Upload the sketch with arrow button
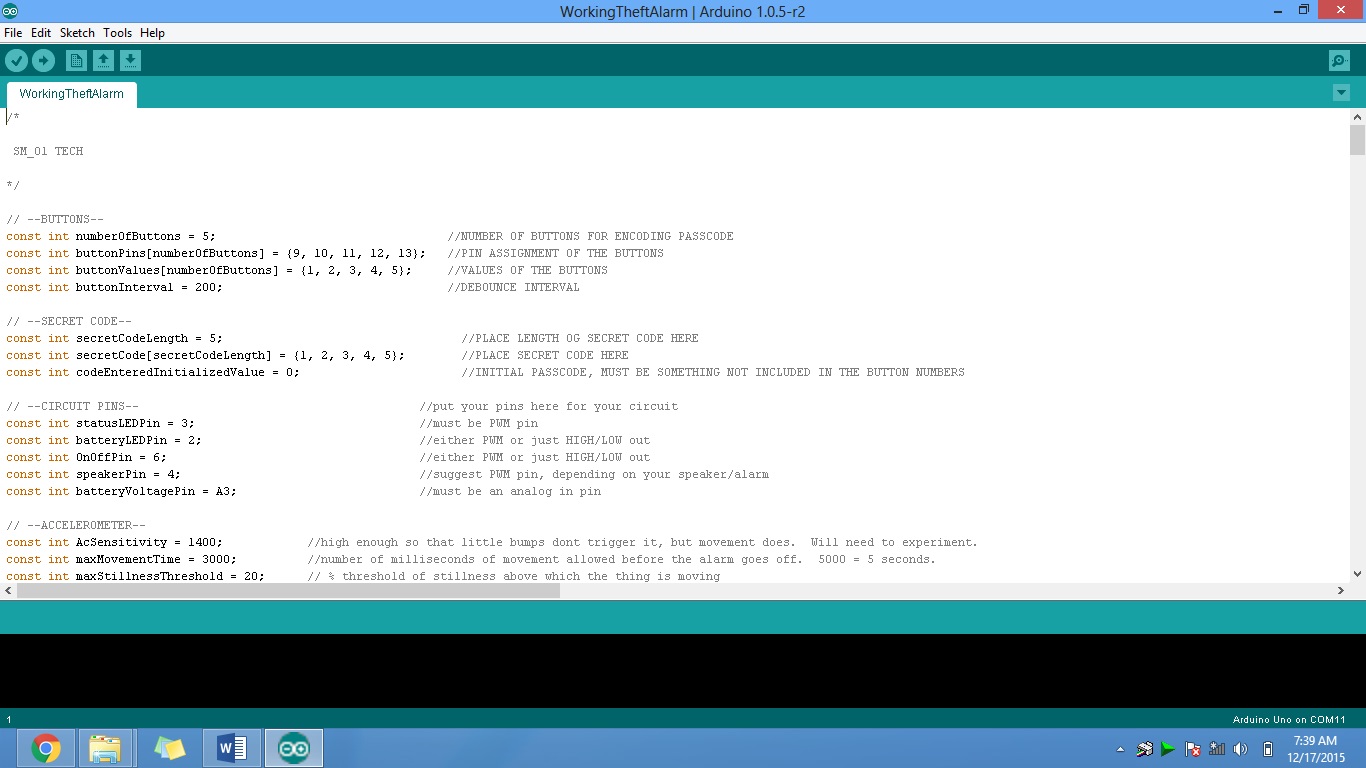The width and height of the screenshot is (1366, 768). click(x=43, y=61)
